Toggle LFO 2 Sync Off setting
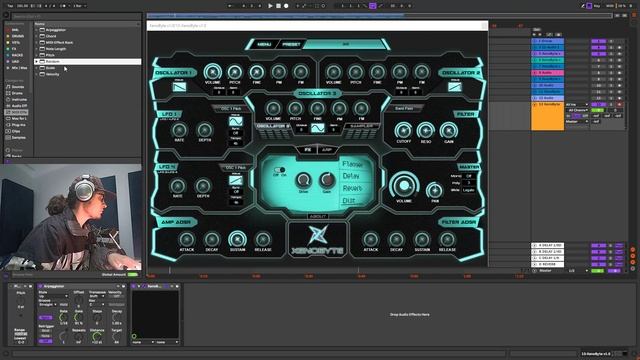 pyautogui.click(x=236, y=192)
